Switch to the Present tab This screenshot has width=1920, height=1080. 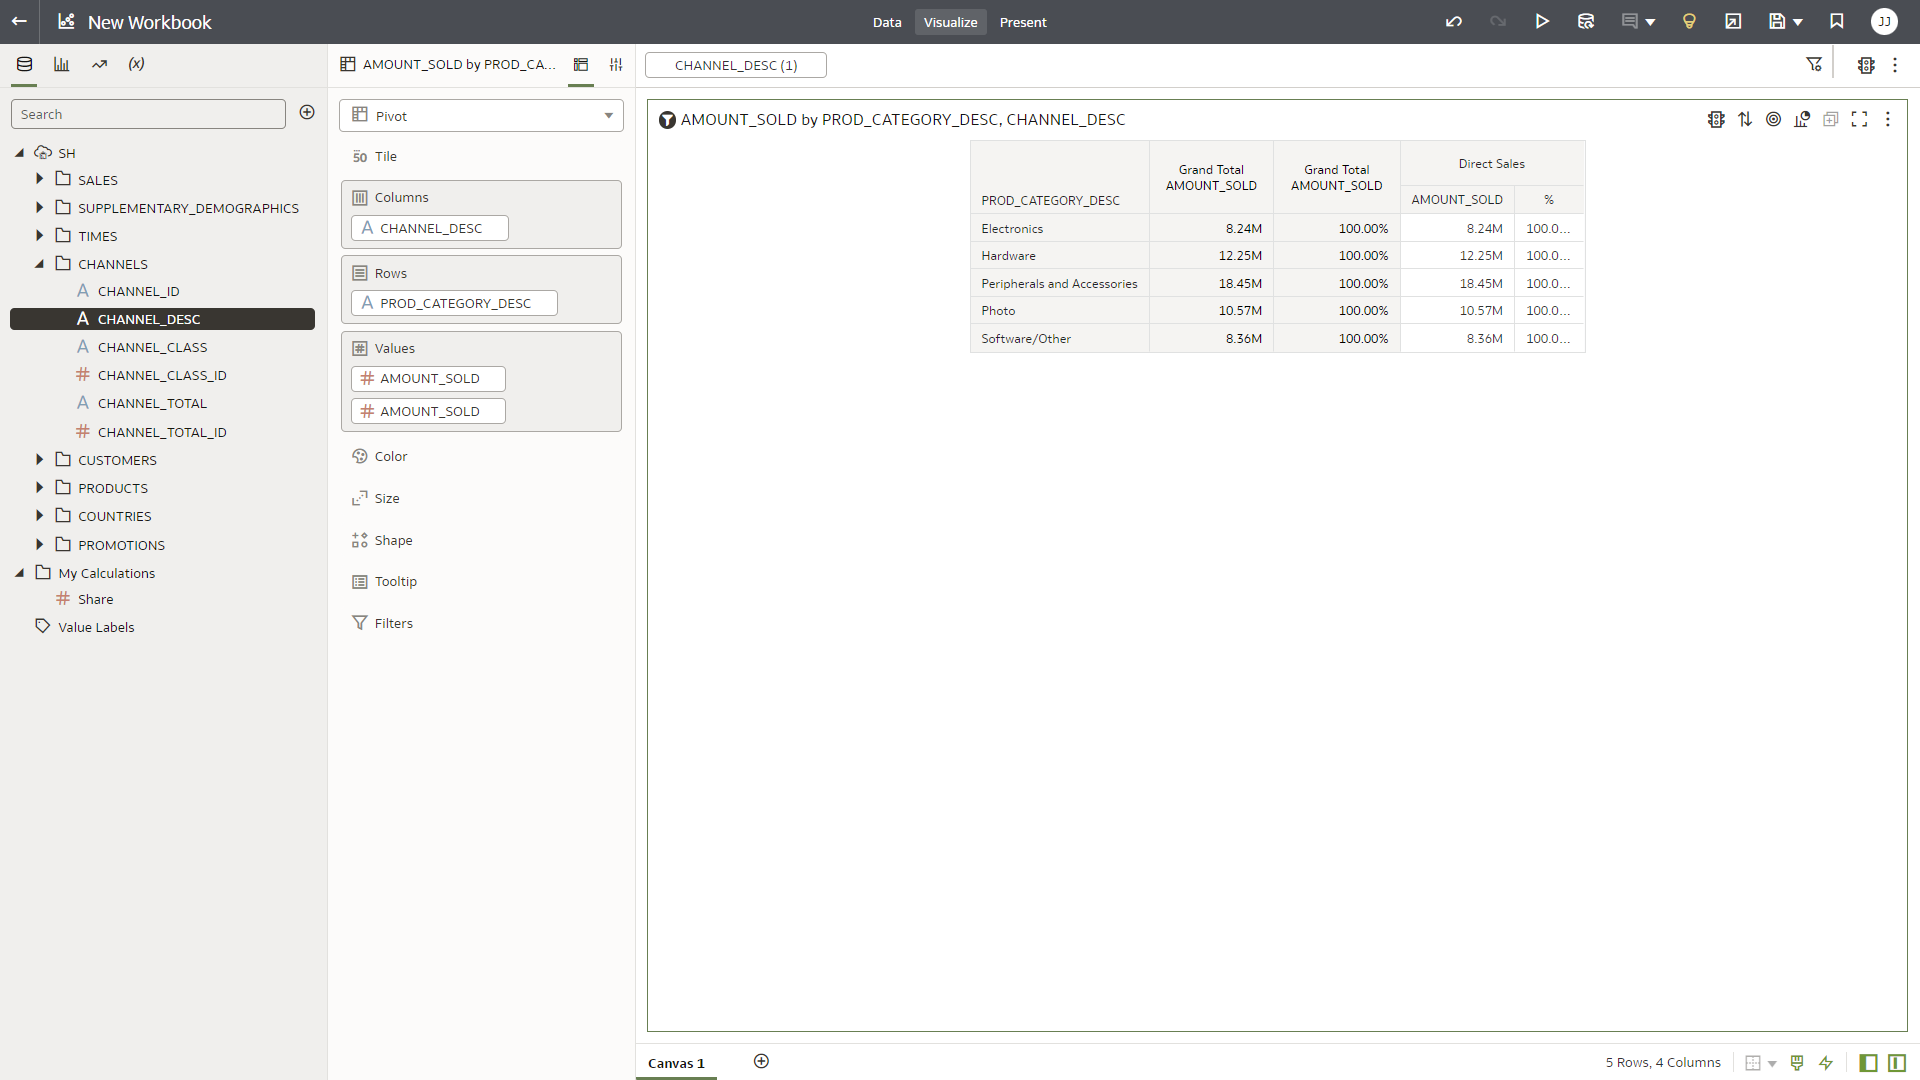1023,22
